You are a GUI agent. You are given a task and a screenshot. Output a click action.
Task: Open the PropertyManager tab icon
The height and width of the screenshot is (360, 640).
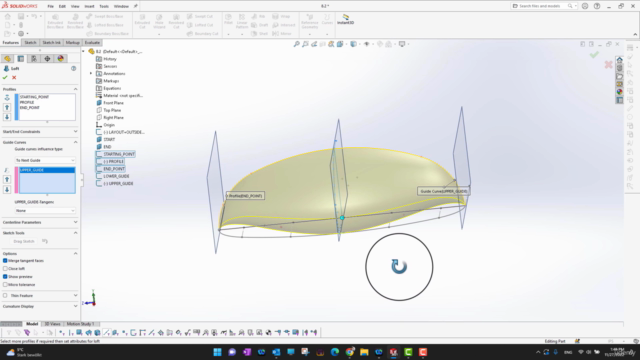point(20,59)
